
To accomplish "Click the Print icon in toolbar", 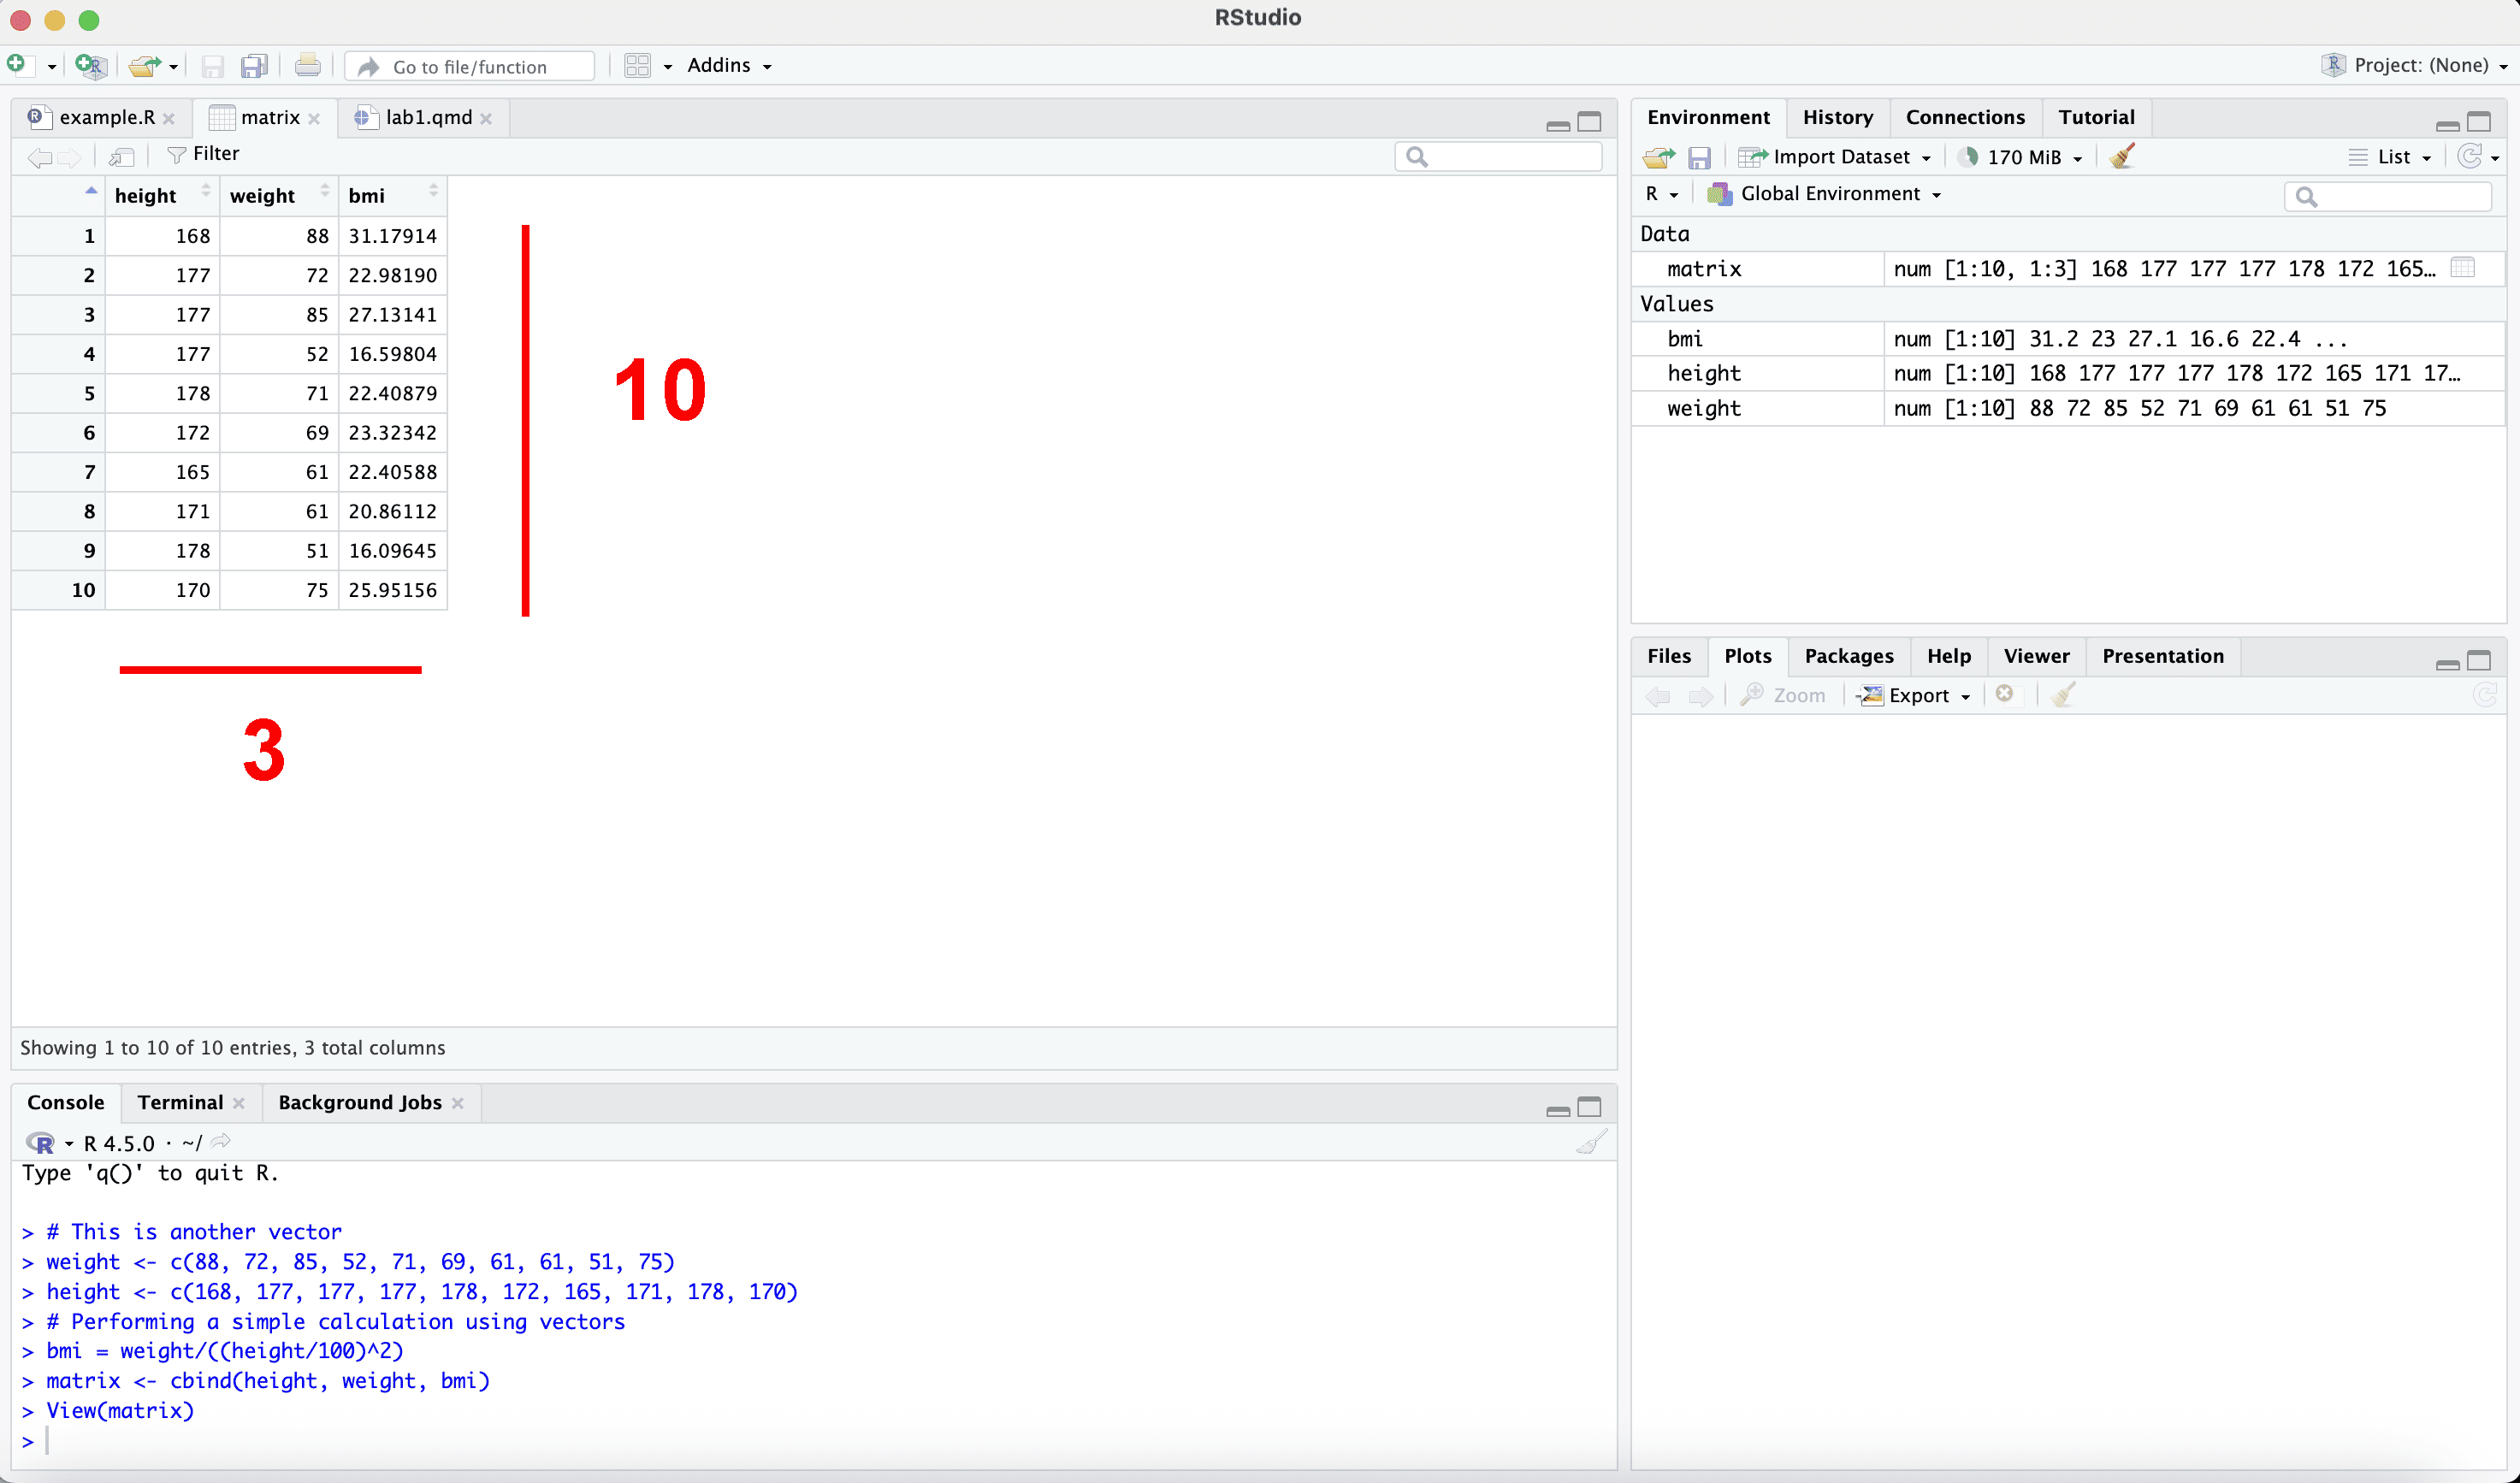I will (307, 66).
